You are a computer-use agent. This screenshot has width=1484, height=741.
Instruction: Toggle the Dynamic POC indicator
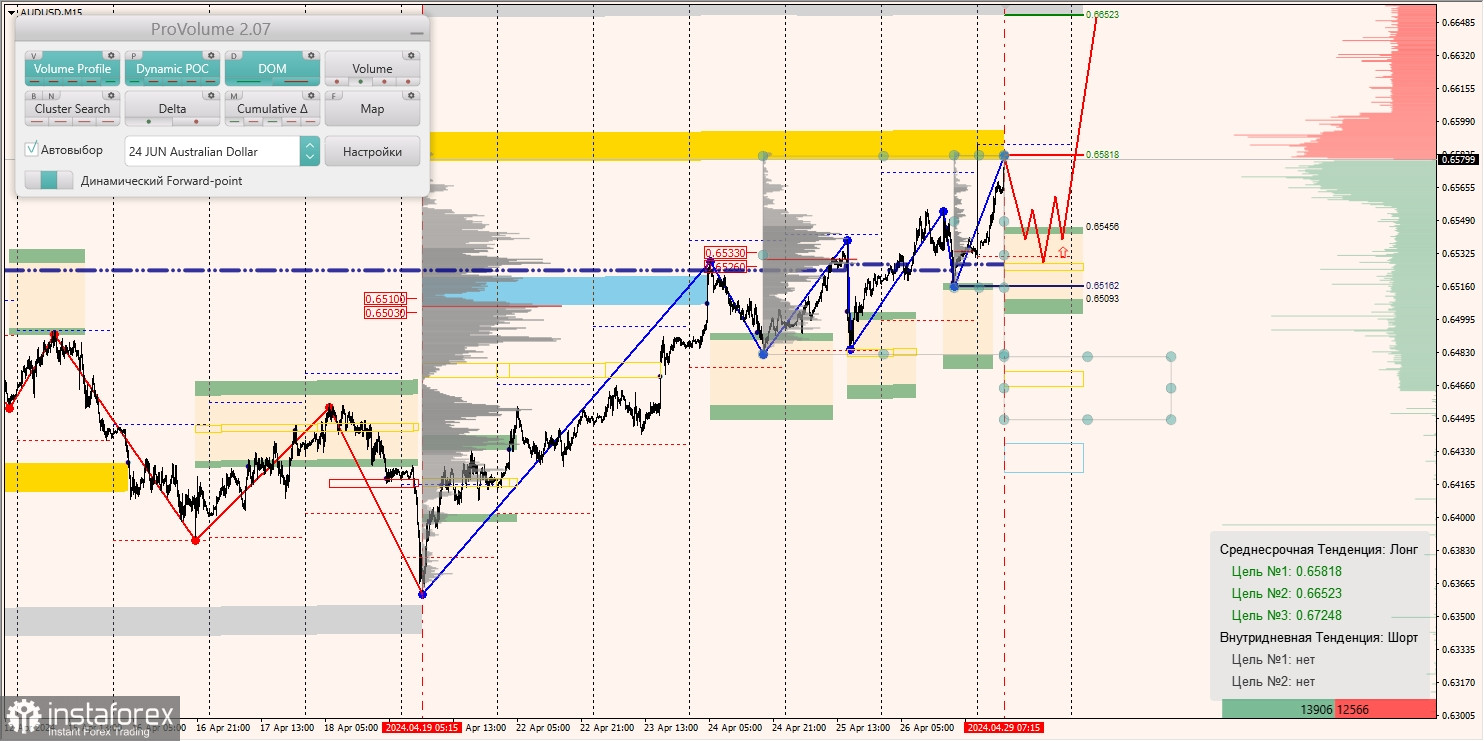tap(172, 69)
